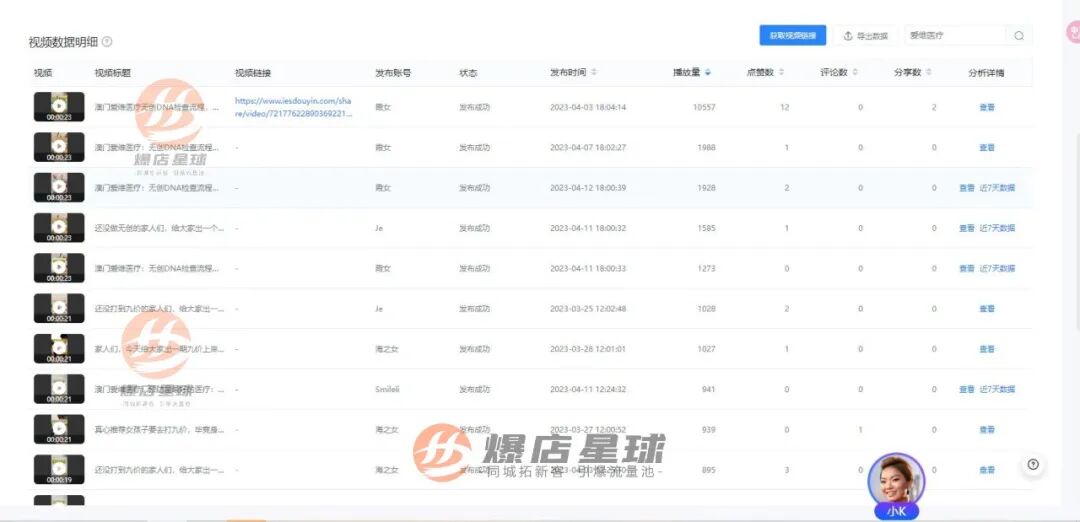The height and width of the screenshot is (522, 1080).
Task: Click the publish time 2023-04-07 18:02:27
Action: pos(588,147)
